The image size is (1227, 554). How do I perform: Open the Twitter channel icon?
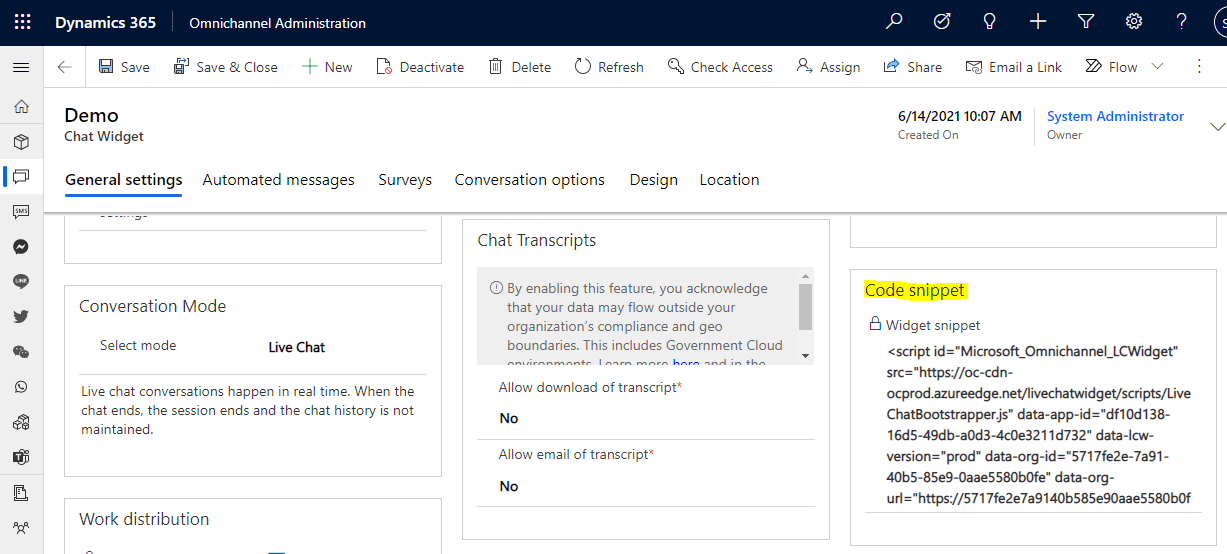(x=21, y=317)
